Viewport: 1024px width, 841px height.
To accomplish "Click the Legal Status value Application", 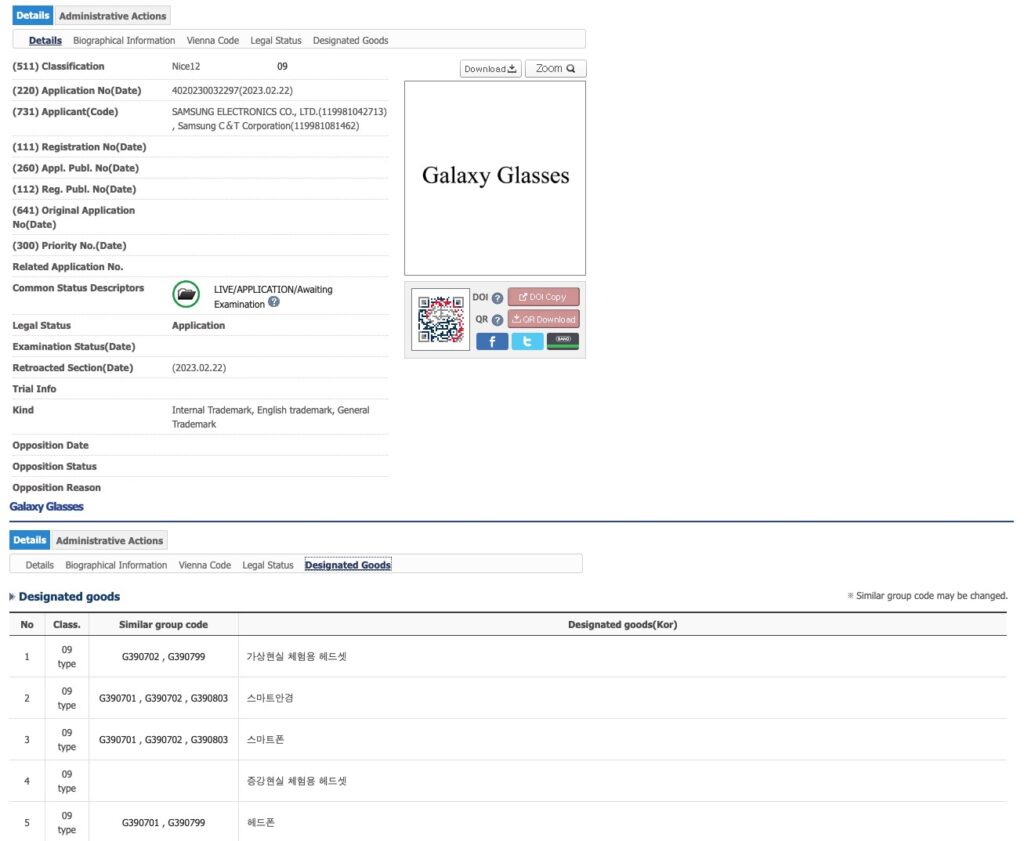I will click(199, 326).
